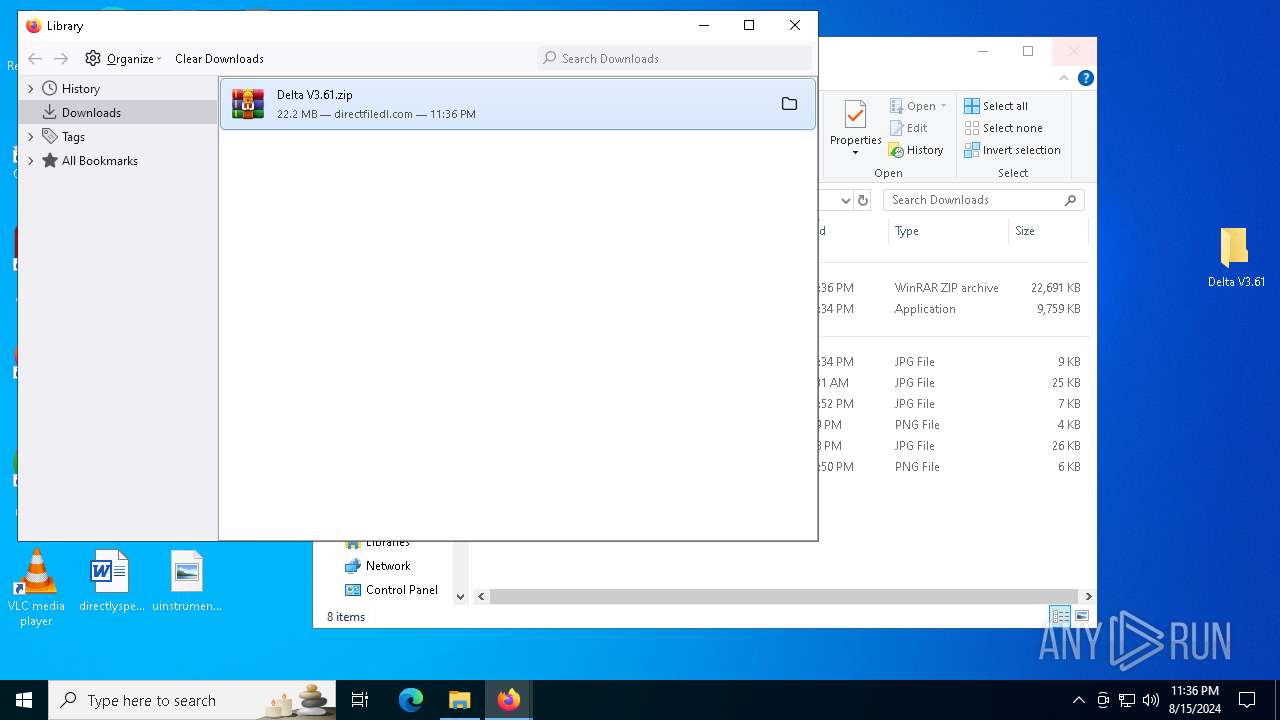The height and width of the screenshot is (720, 1280).
Task: Click the File Explorer help icon
Action: (x=1085, y=78)
